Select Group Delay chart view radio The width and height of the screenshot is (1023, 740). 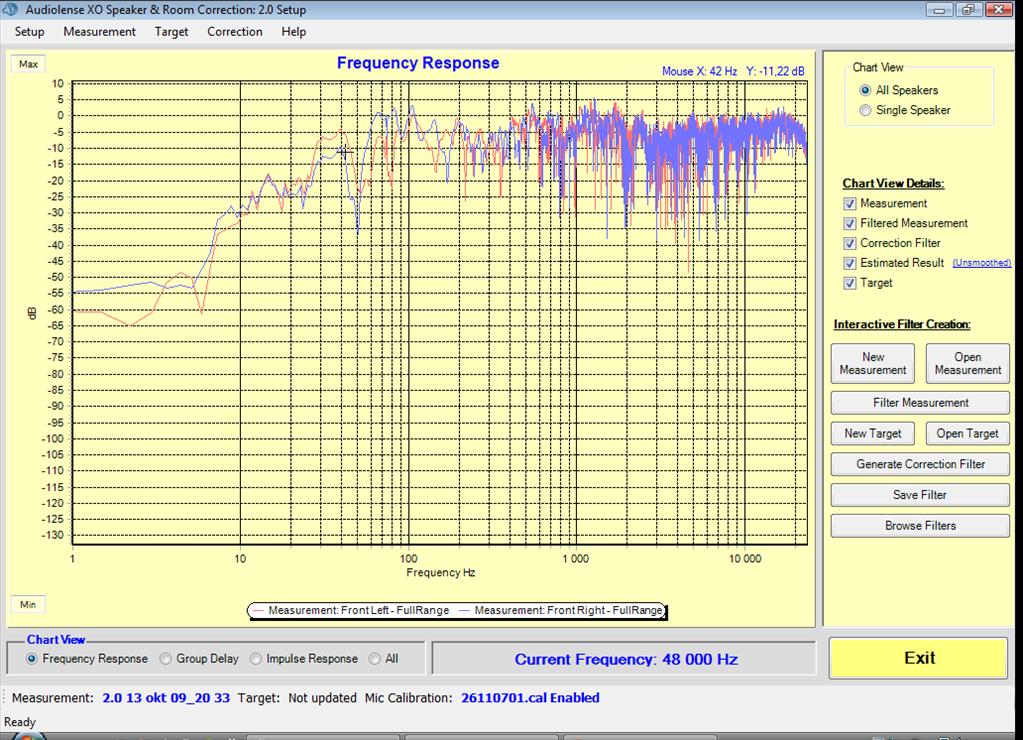coord(166,659)
